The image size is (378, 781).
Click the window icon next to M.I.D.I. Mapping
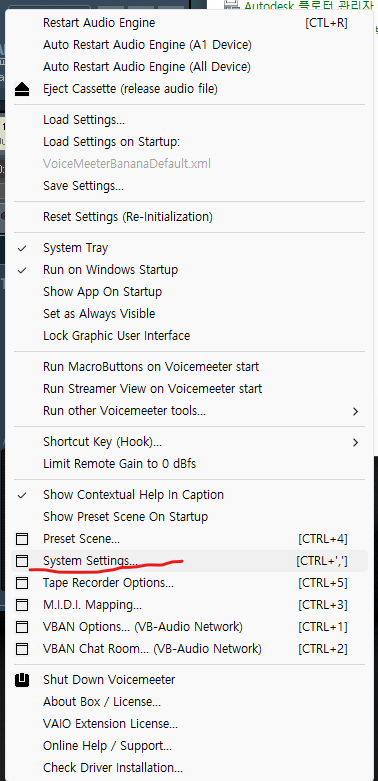[22, 605]
